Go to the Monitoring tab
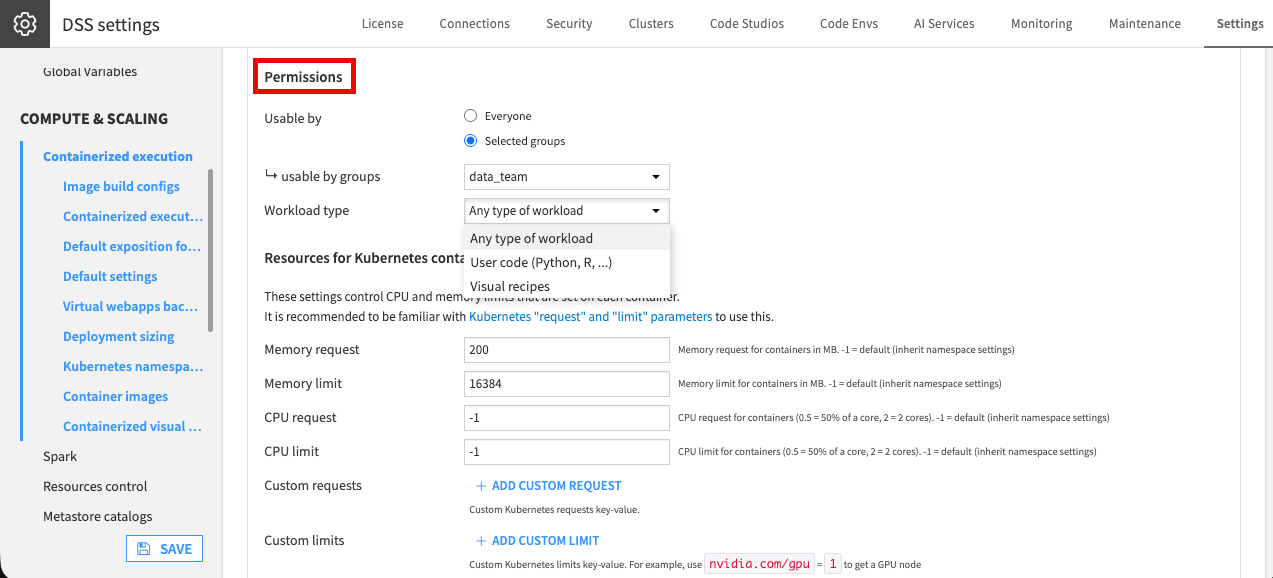 coord(1042,24)
